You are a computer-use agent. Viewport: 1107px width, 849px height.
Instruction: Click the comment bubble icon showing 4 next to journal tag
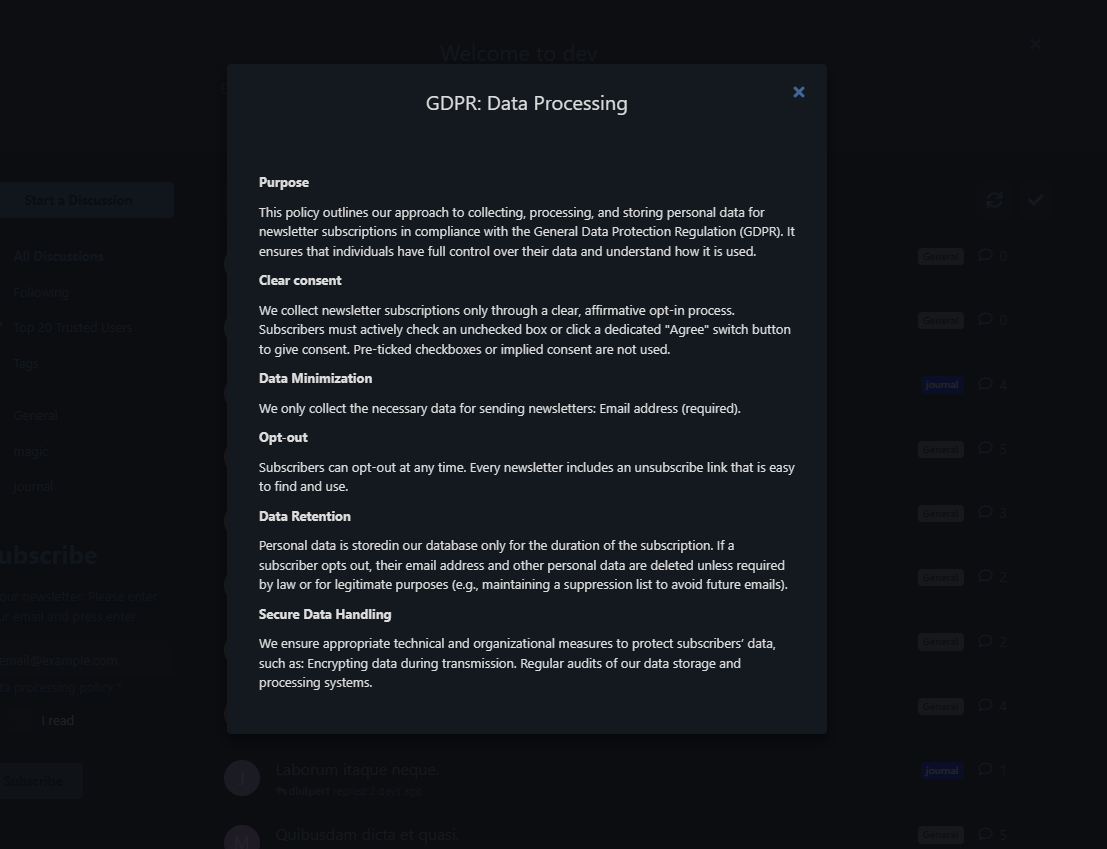click(x=986, y=384)
